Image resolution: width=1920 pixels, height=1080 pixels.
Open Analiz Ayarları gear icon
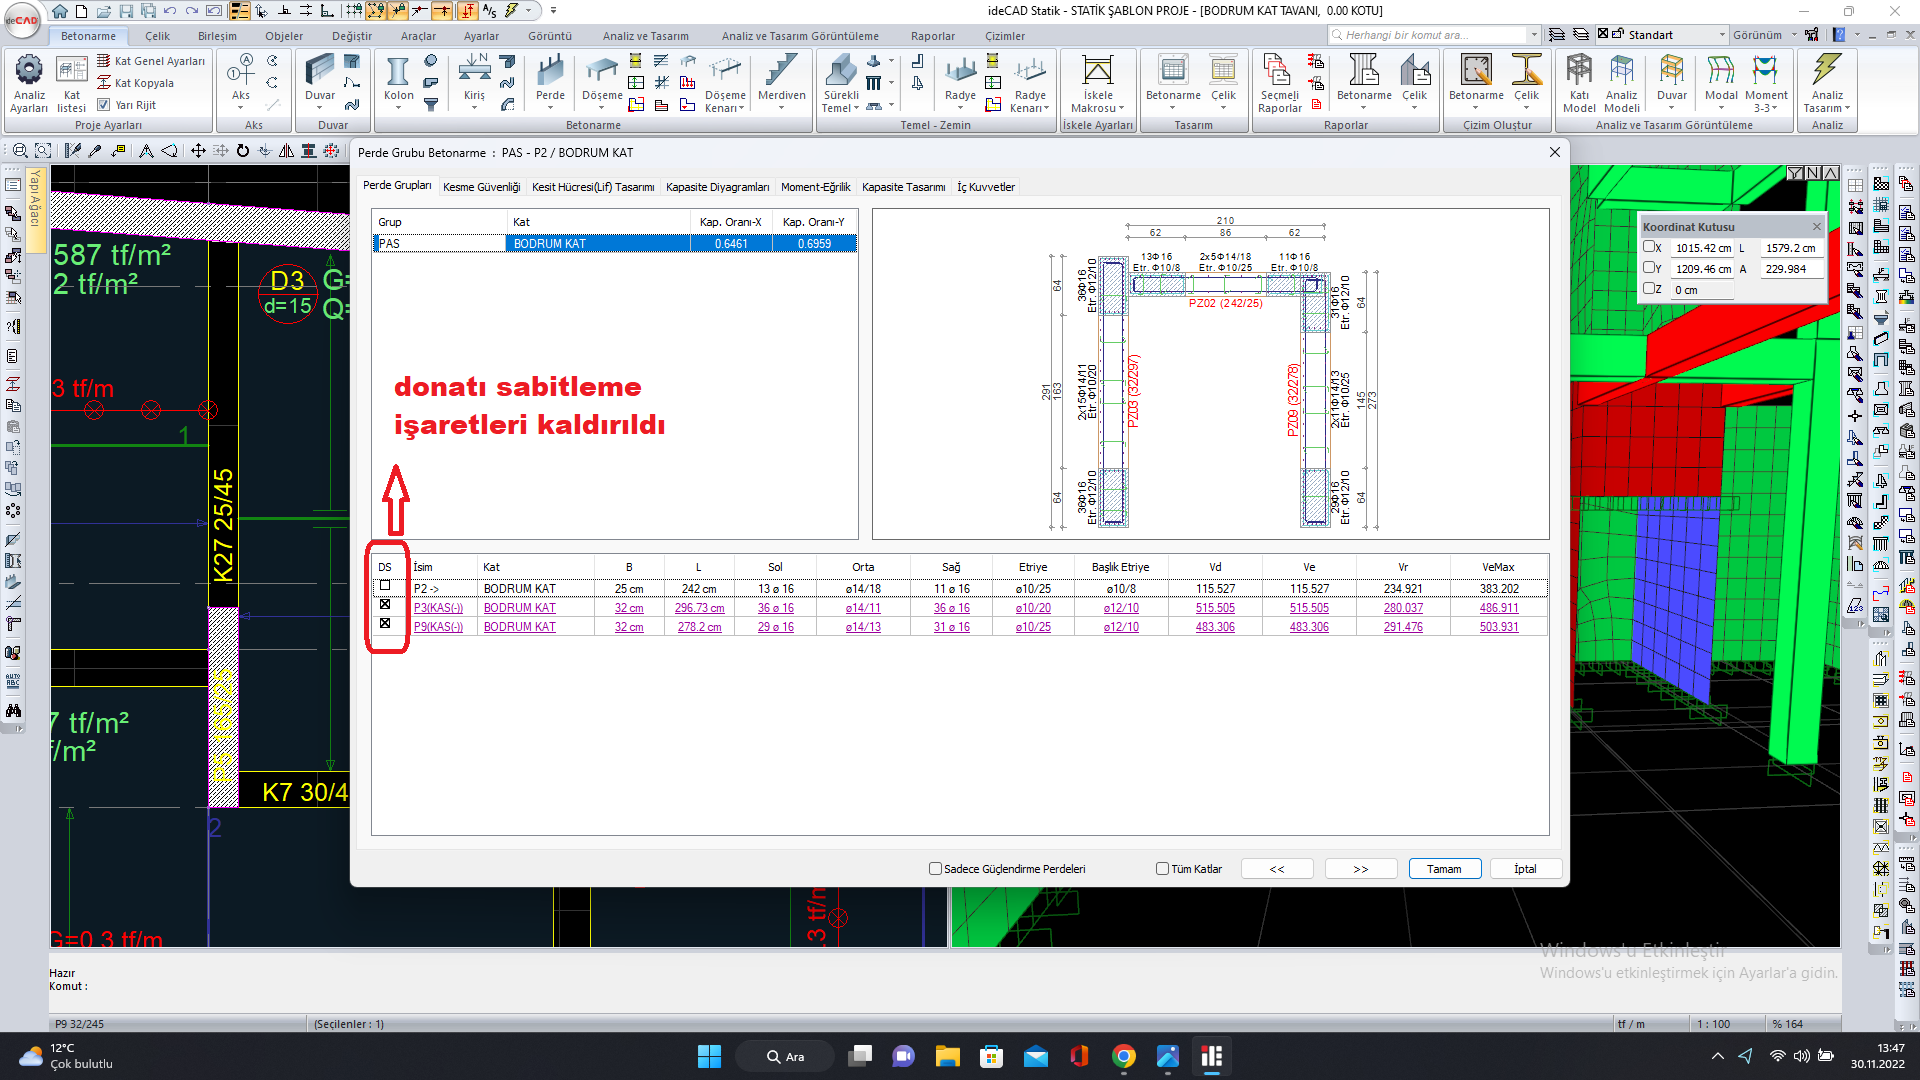pos(29,82)
